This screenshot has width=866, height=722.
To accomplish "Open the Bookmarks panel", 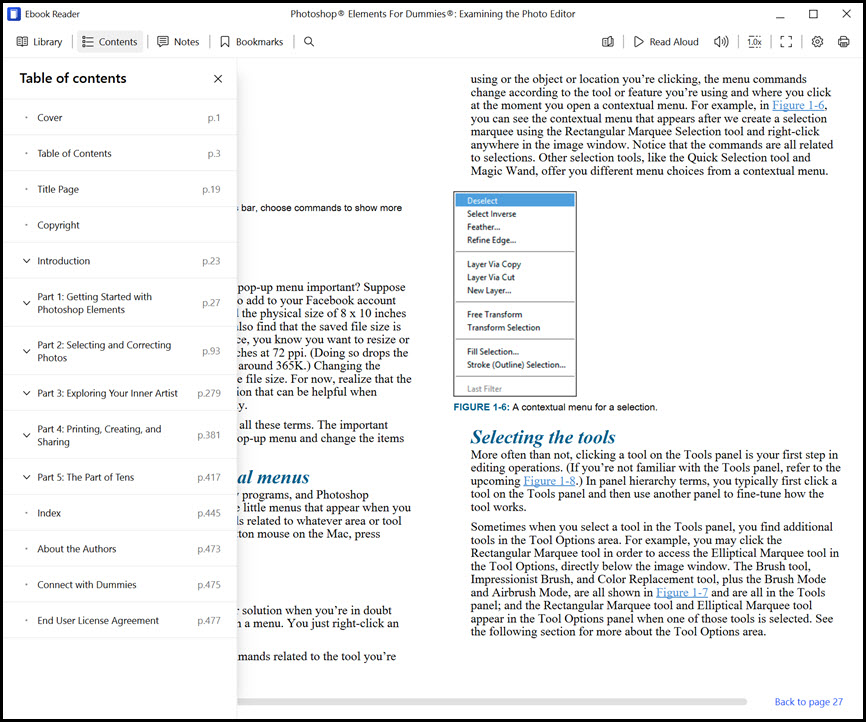I will point(251,41).
